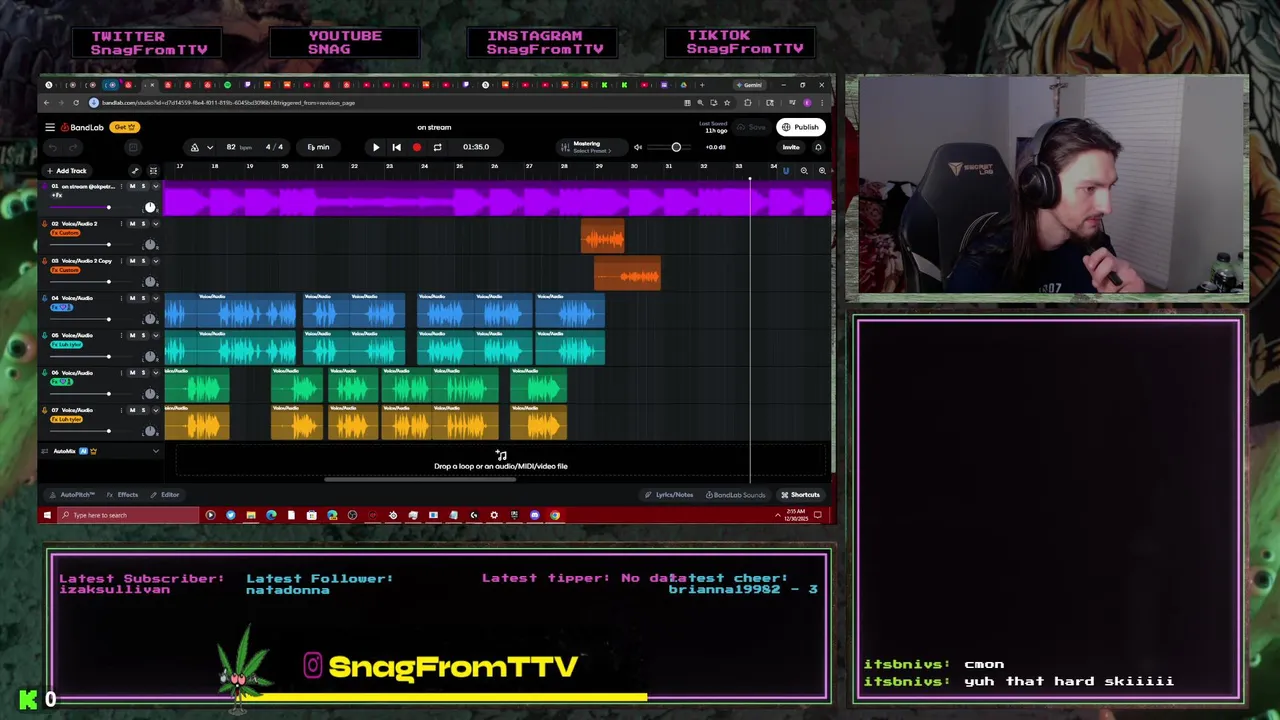Start playback with the Play button
The image size is (1280, 720).
tap(376, 147)
